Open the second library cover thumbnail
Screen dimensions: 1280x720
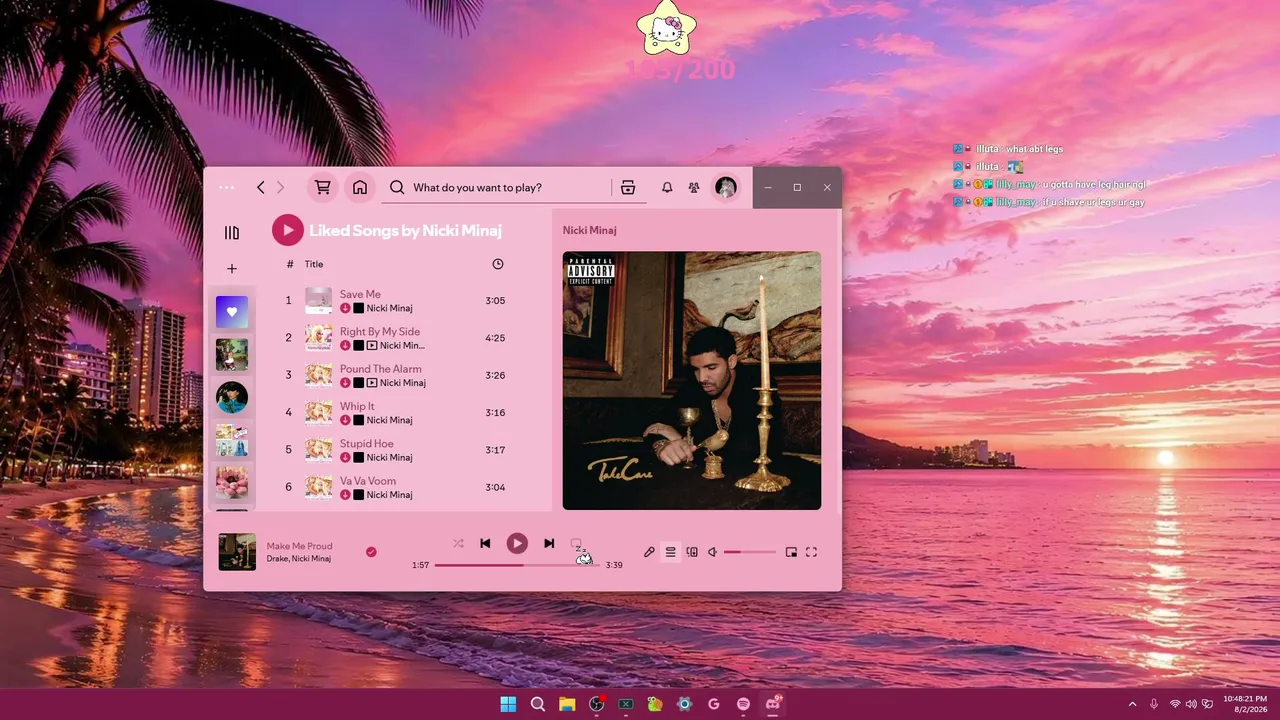coord(232,354)
